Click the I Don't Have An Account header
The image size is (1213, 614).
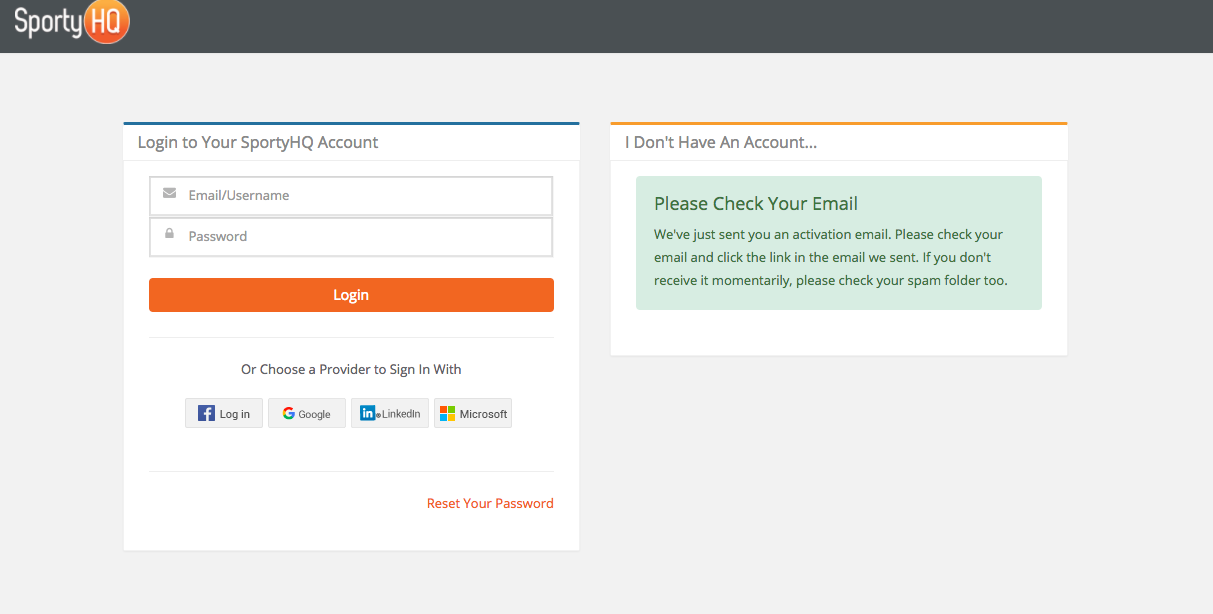[x=721, y=142]
